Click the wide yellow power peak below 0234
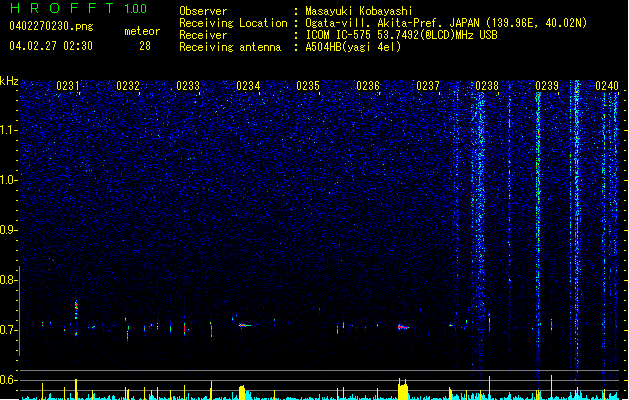The height and width of the screenshot is (400, 629). point(242,392)
